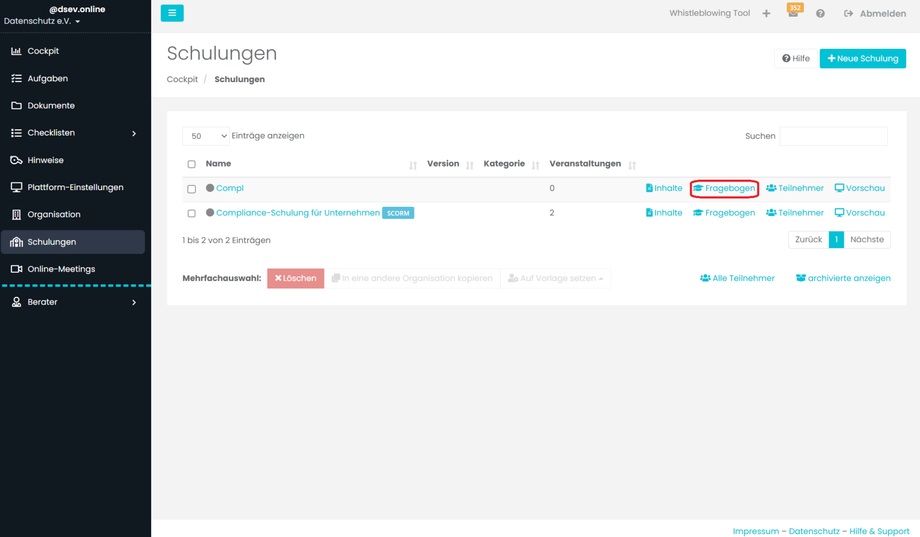Click the question mark help icon in top bar

tap(820, 13)
